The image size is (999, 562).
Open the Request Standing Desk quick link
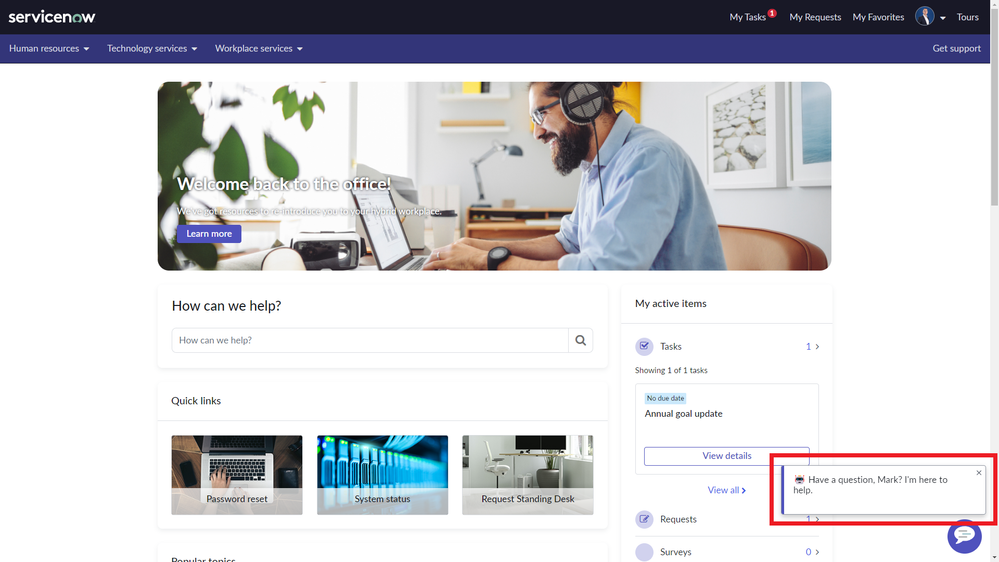[x=528, y=475]
